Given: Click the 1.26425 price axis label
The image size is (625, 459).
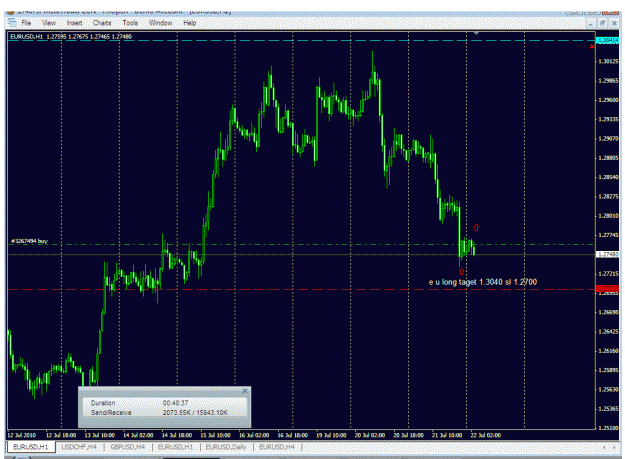Looking at the screenshot, I should (608, 332).
